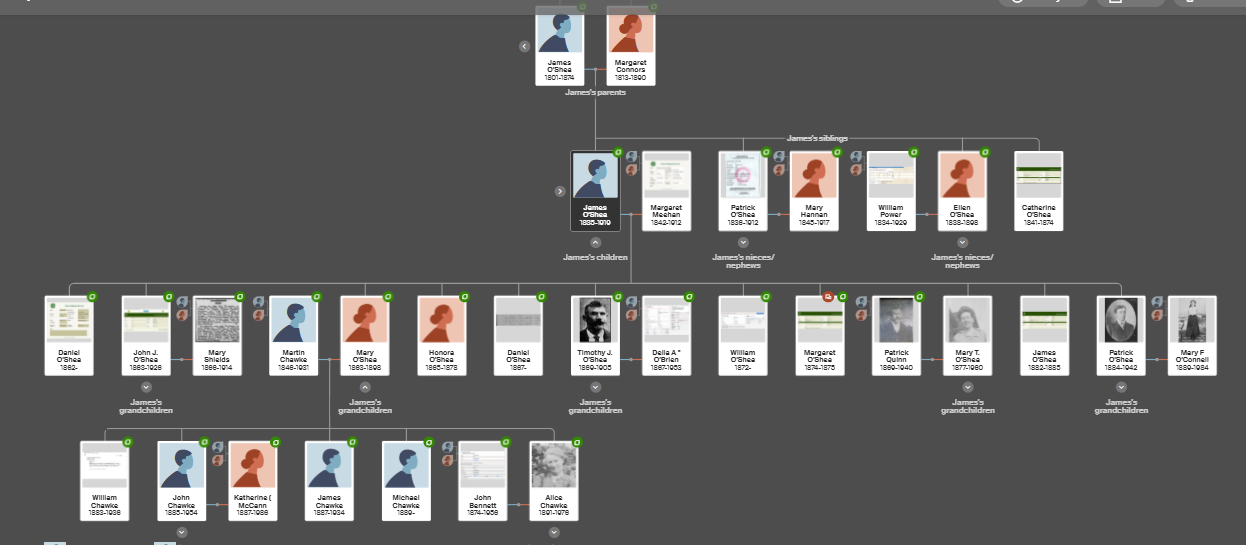Open the green leaf hint on William Power
This screenshot has width=1246, height=545.
tap(914, 152)
